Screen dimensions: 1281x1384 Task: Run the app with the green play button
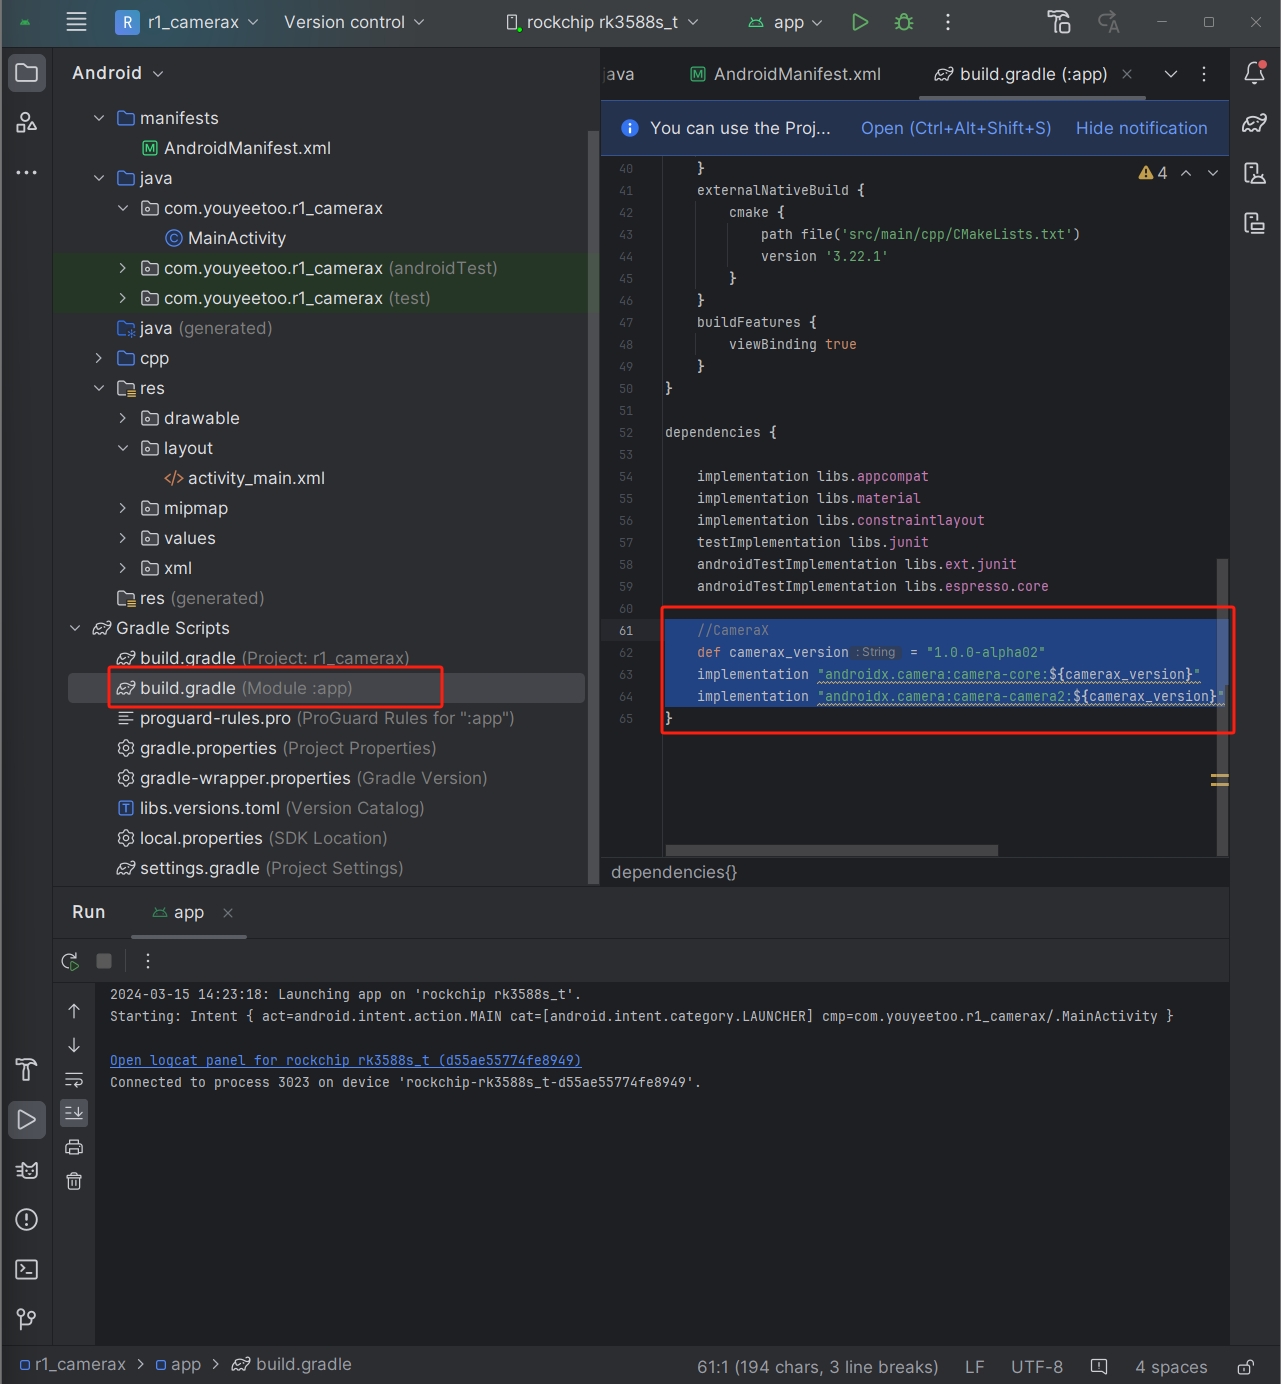[859, 22]
